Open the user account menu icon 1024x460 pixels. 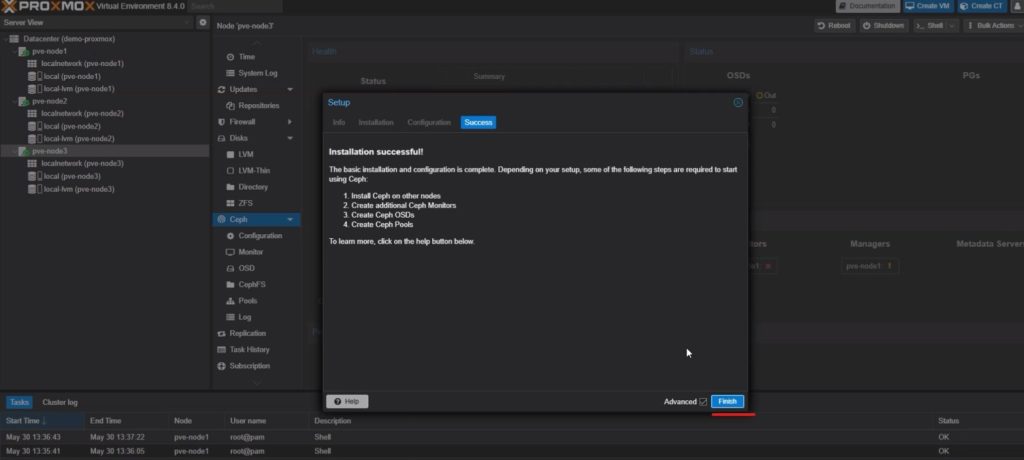(x=1017, y=6)
